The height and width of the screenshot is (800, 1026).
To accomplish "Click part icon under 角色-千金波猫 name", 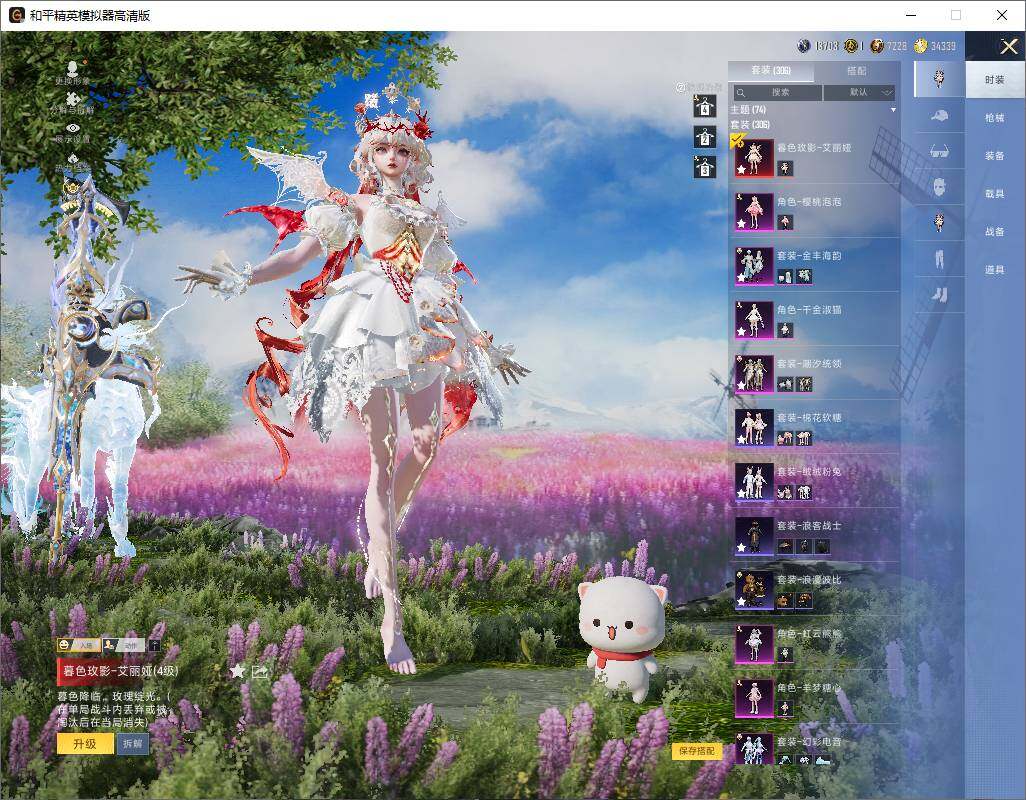I will (785, 331).
